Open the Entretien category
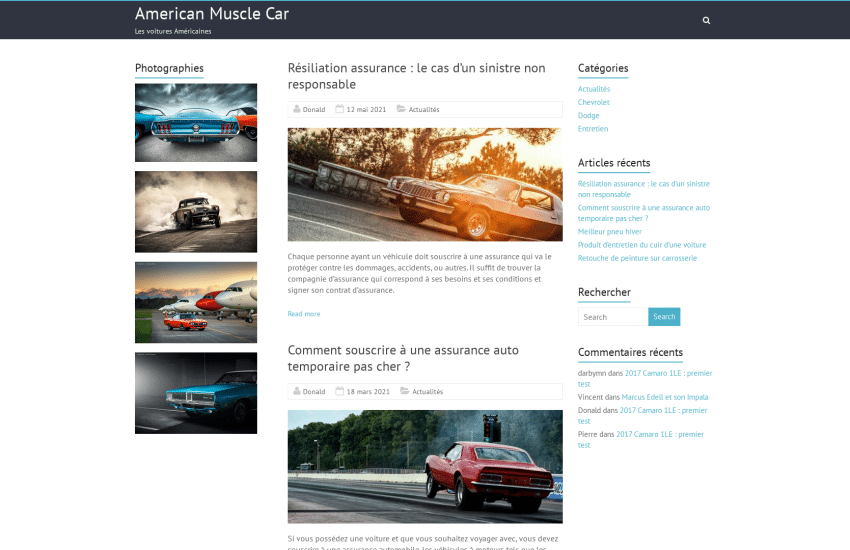 click(x=592, y=128)
